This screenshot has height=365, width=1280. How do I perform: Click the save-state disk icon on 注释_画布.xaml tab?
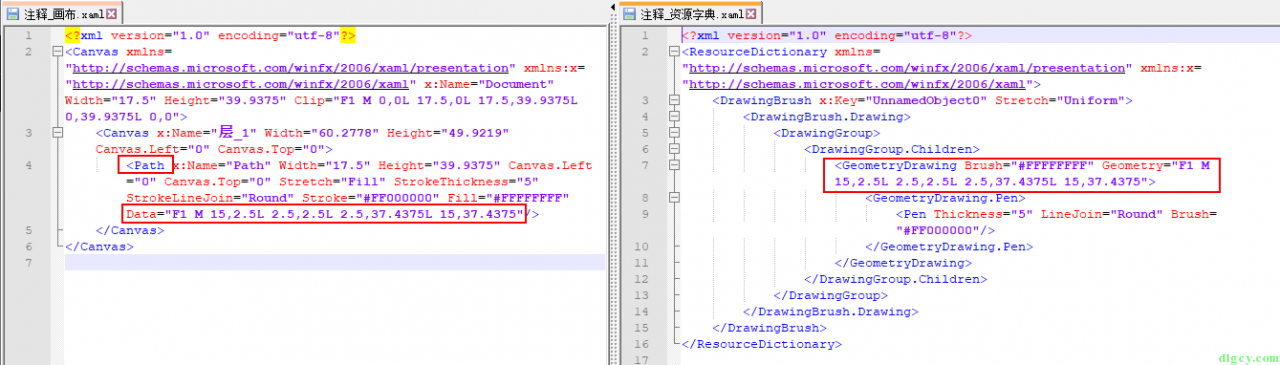(x=13, y=14)
